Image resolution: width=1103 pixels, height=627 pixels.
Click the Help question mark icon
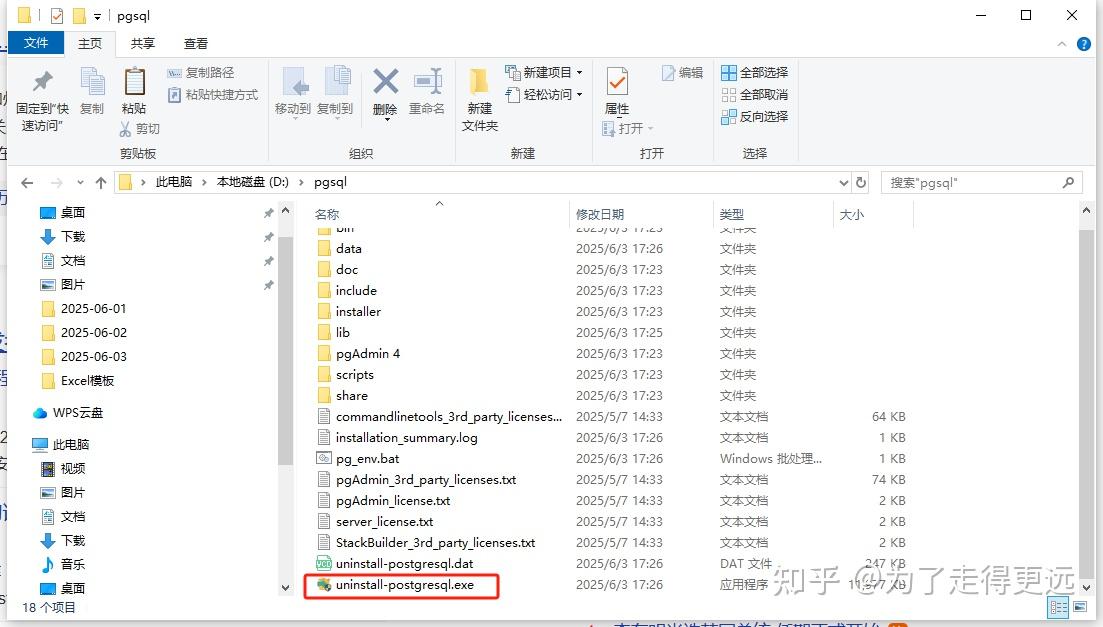pyautogui.click(x=1084, y=44)
